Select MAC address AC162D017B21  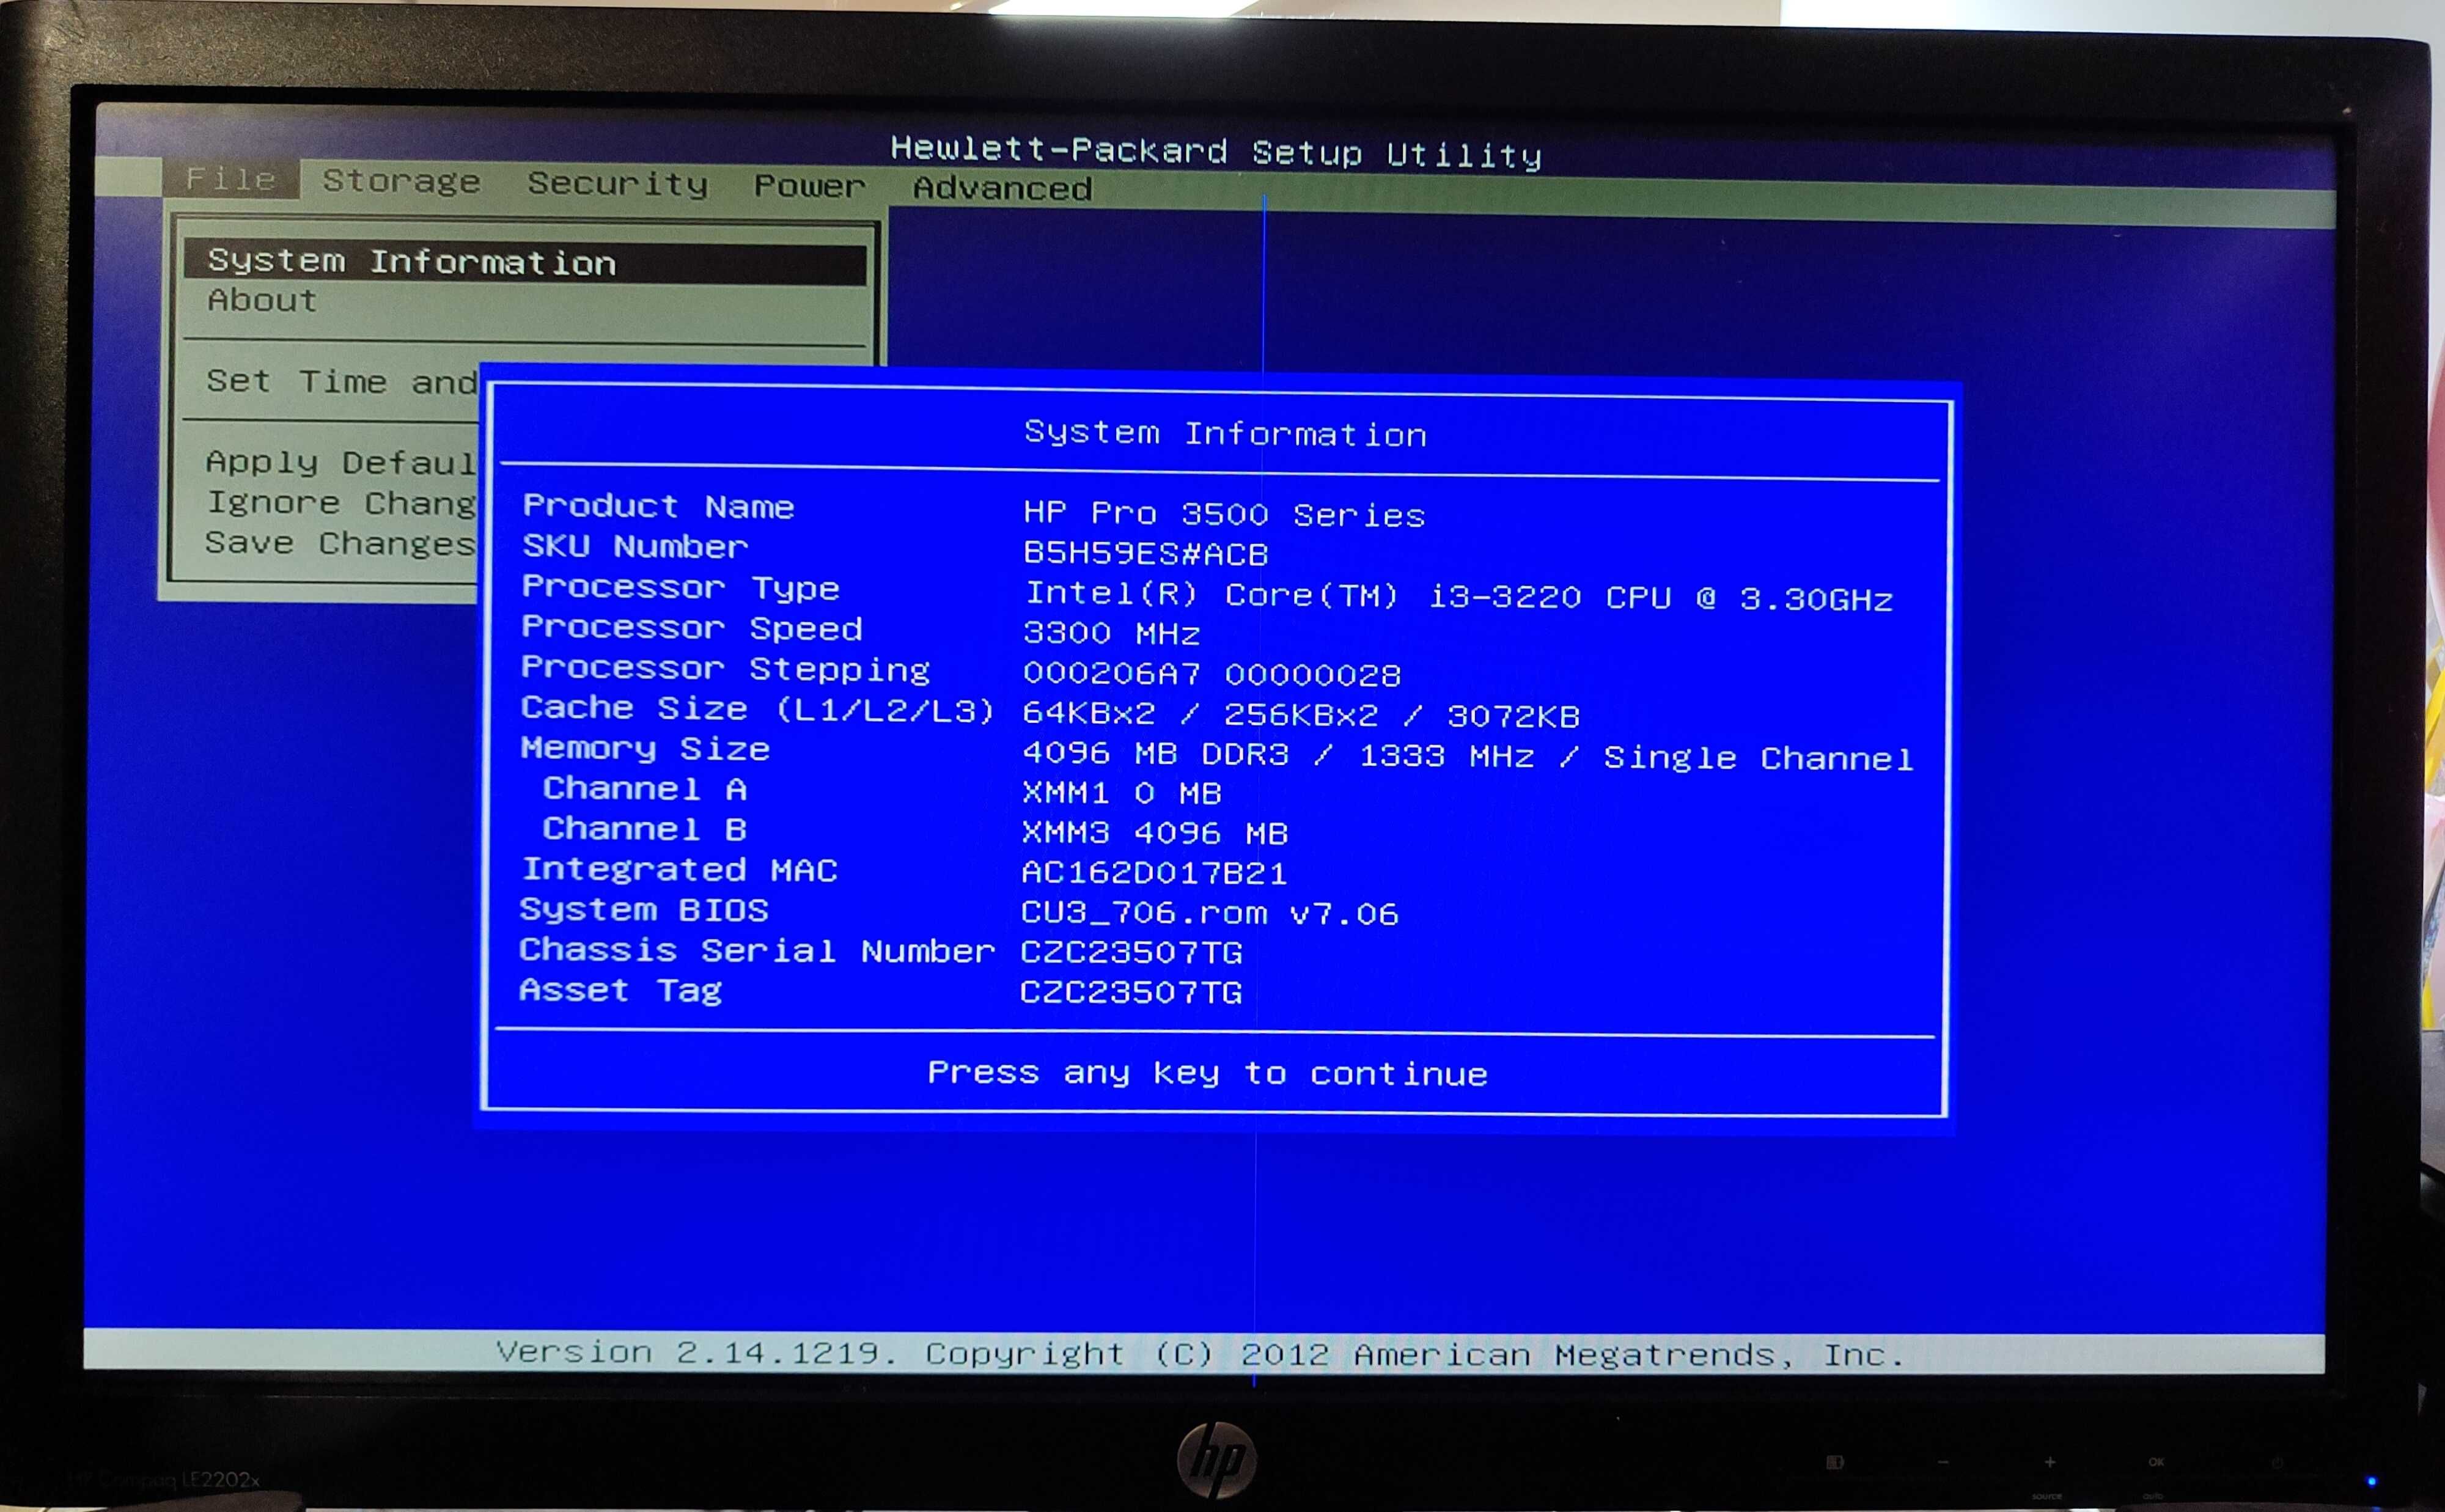1153,873
